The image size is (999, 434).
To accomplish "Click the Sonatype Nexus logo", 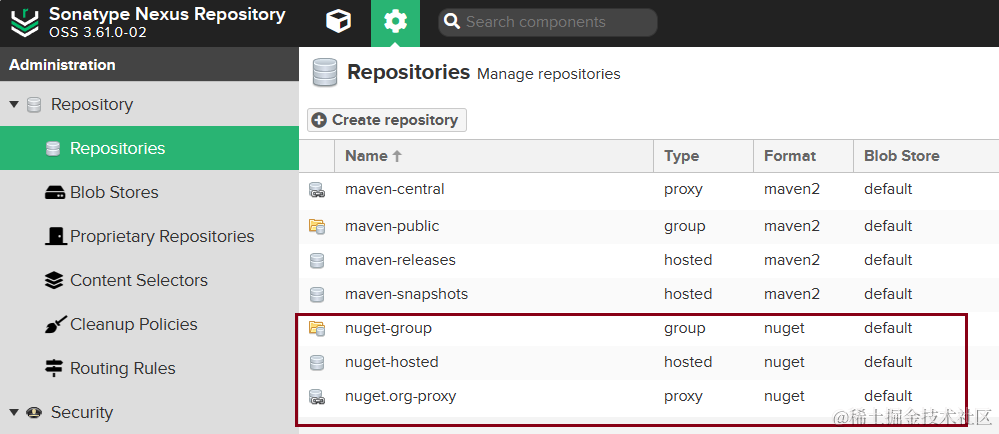I will [25, 22].
